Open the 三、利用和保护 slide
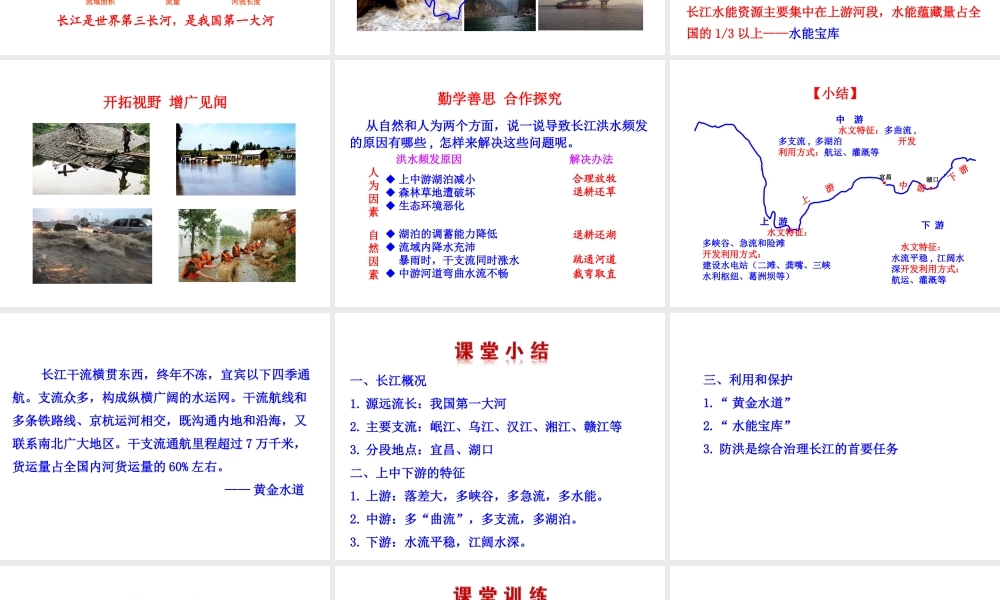 click(x=835, y=436)
